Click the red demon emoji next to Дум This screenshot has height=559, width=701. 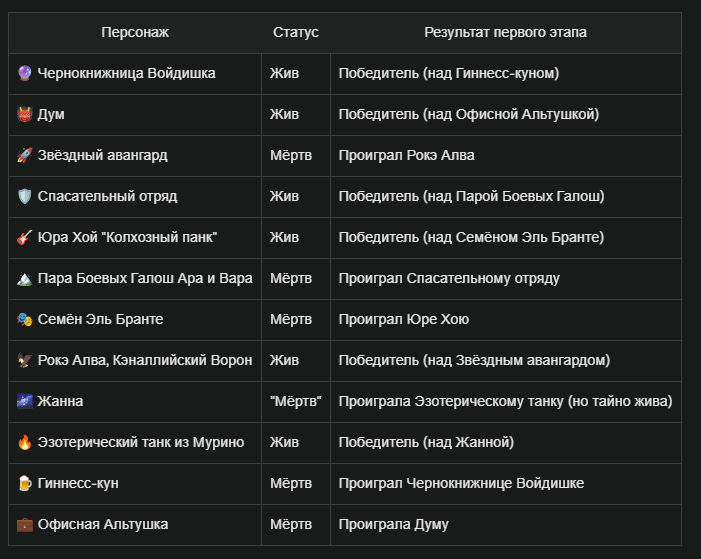click(25, 114)
